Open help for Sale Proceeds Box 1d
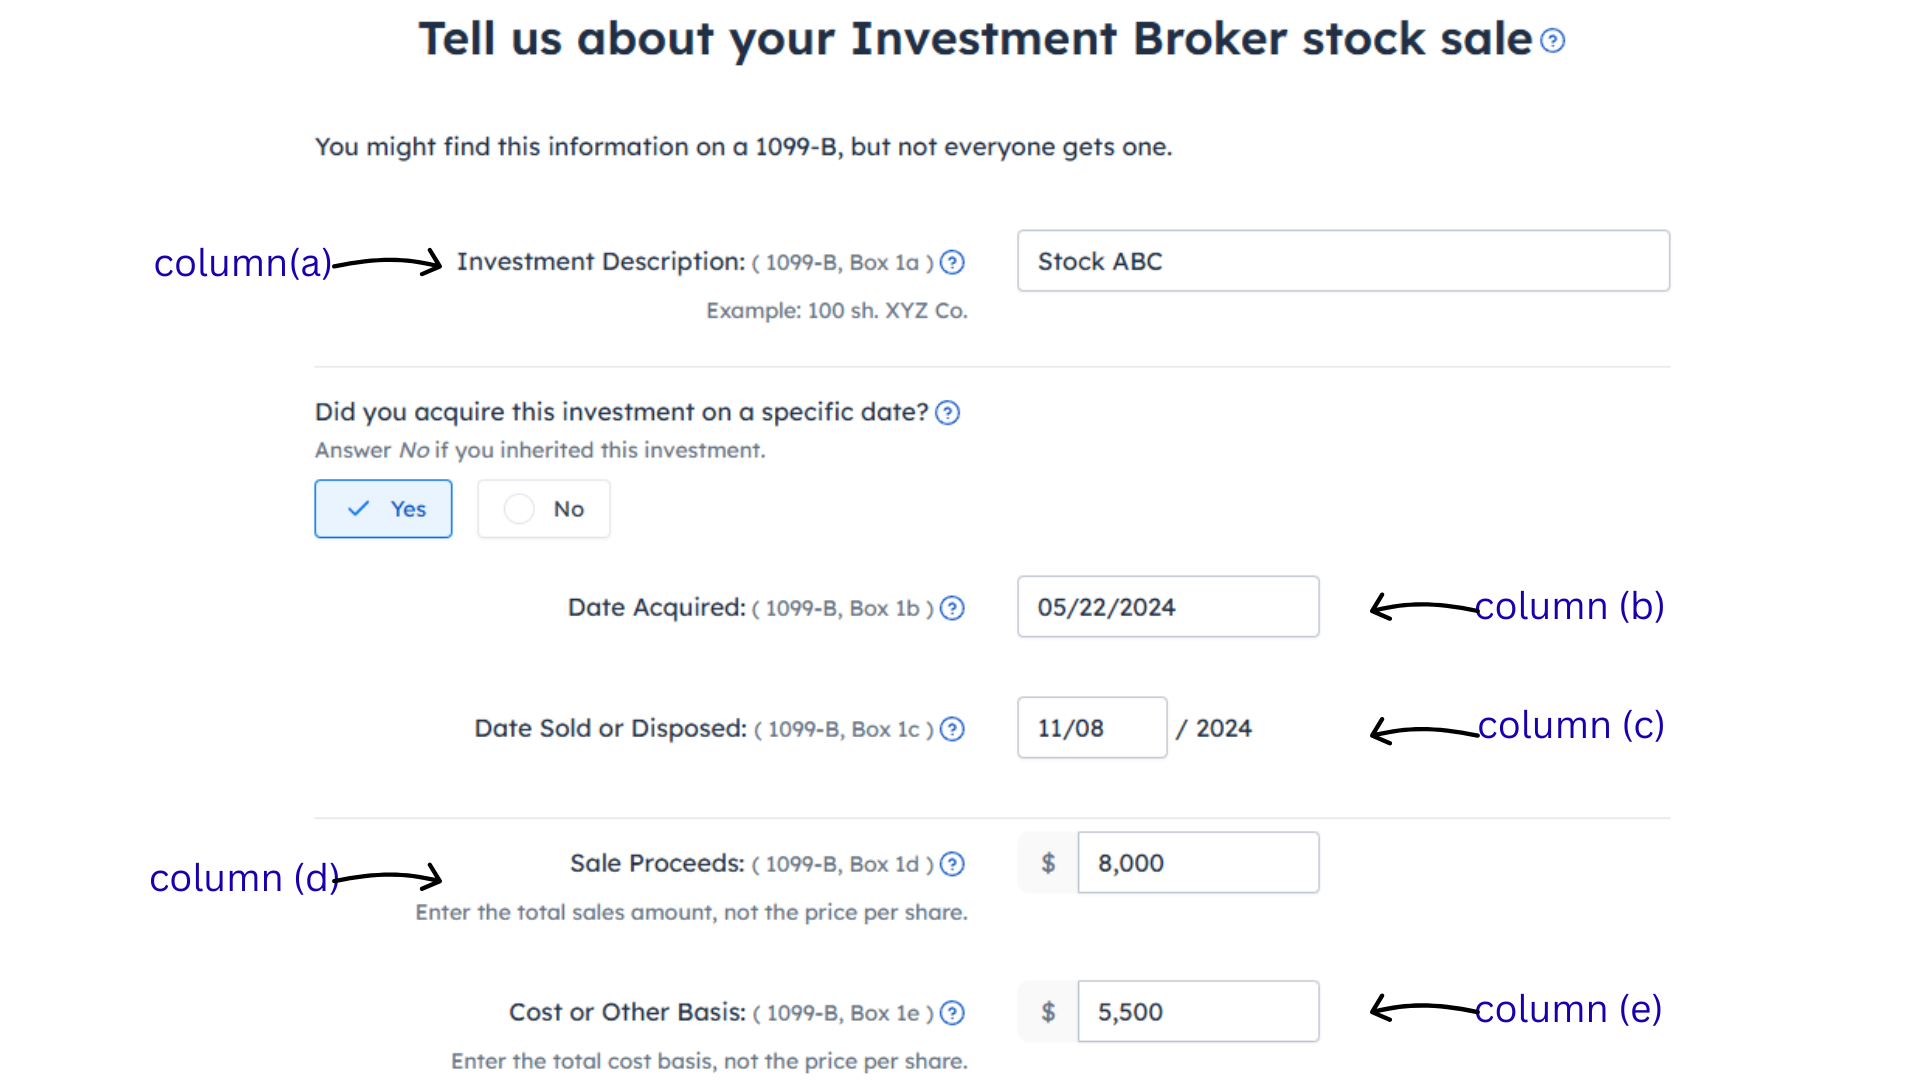Screen dimensions: 1920x1080 click(x=953, y=864)
